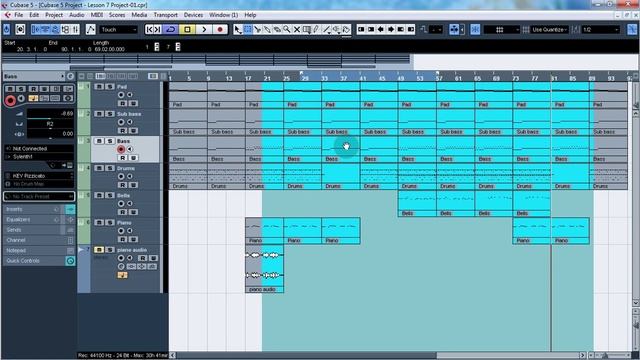Select the Draw pencil tool
The width and height of the screenshot is (640, 360).
pyautogui.click(x=316, y=29)
